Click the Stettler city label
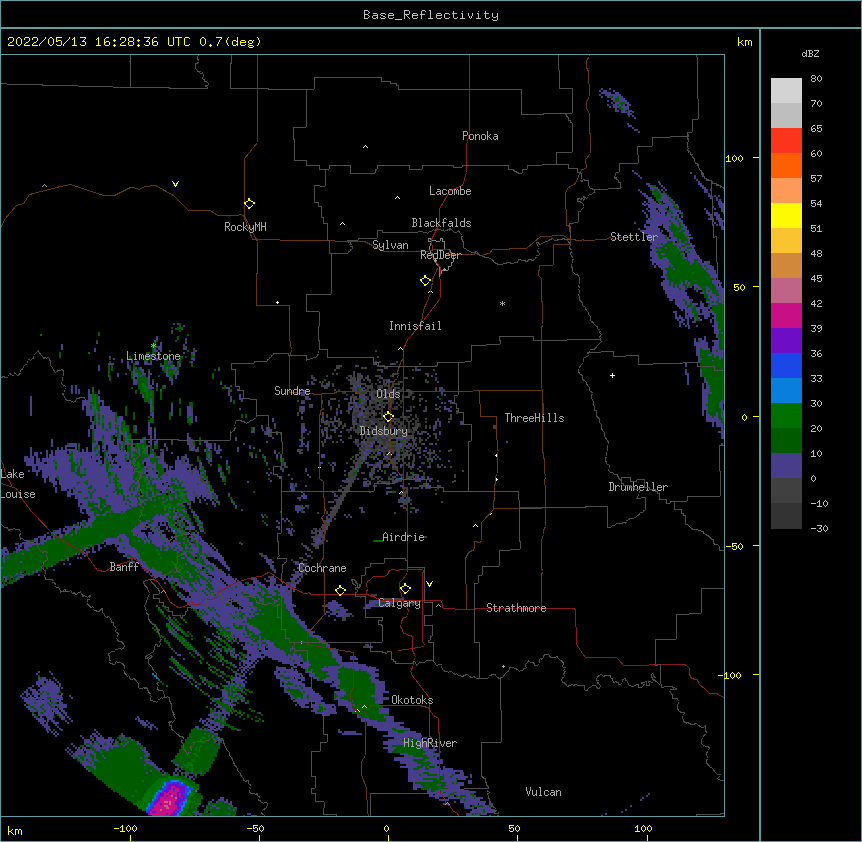 point(633,237)
